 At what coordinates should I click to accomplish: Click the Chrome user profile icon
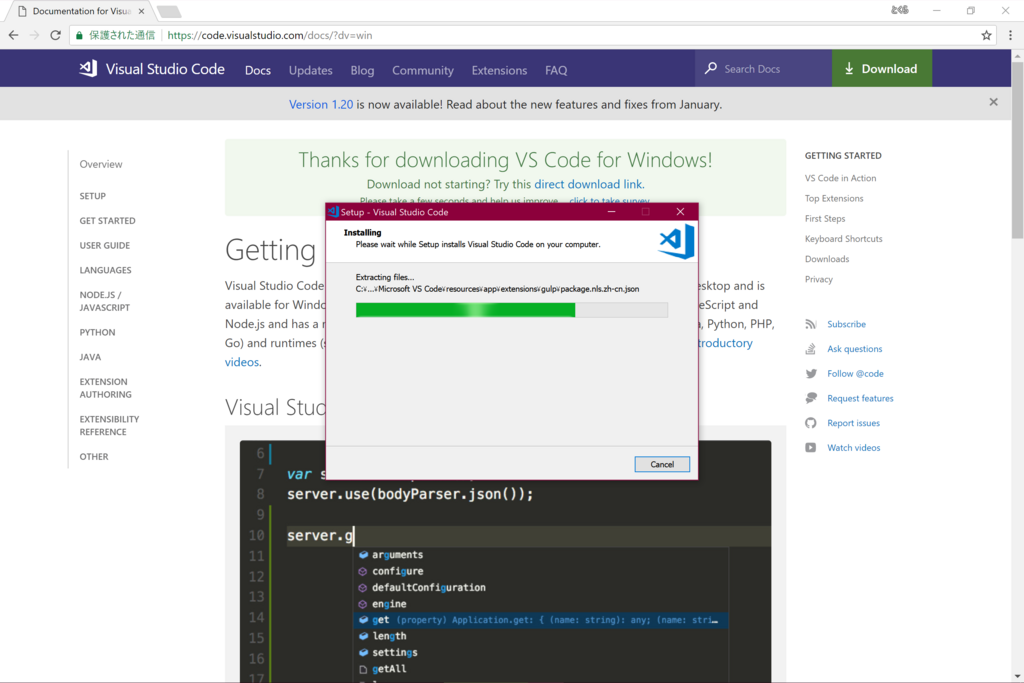tap(900, 10)
